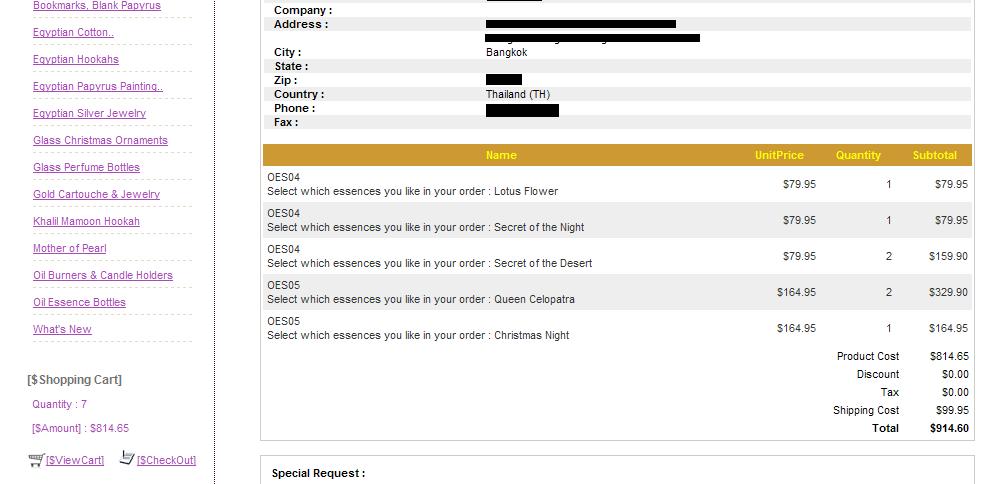Open Egyptian Cotton category link

(73, 33)
